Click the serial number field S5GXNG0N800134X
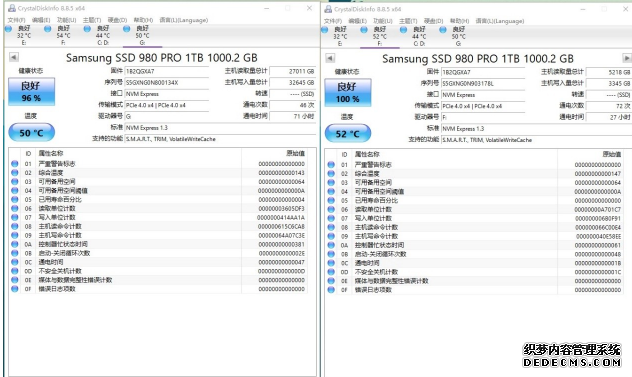The height and width of the screenshot is (377, 632). pyautogui.click(x=166, y=83)
